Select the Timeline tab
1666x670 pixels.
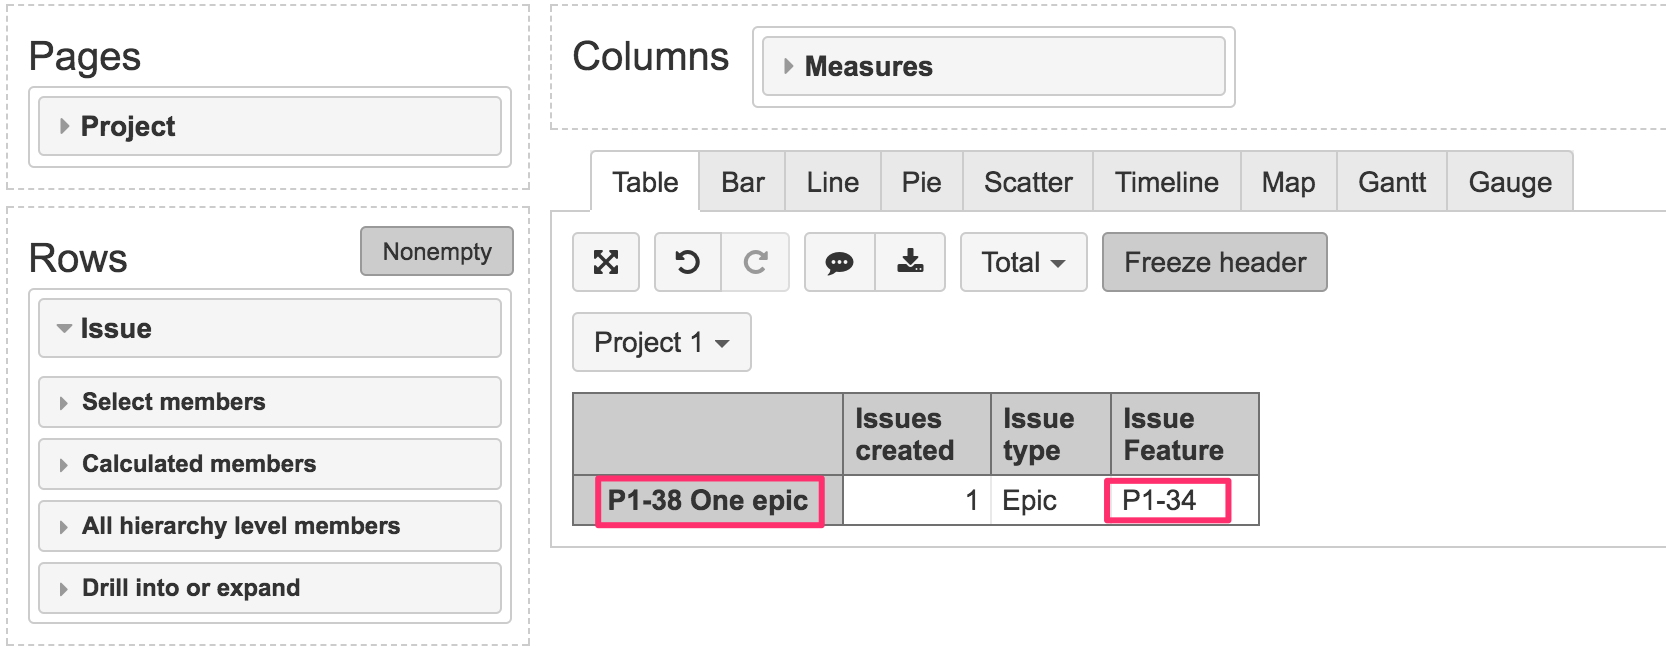point(1166,182)
